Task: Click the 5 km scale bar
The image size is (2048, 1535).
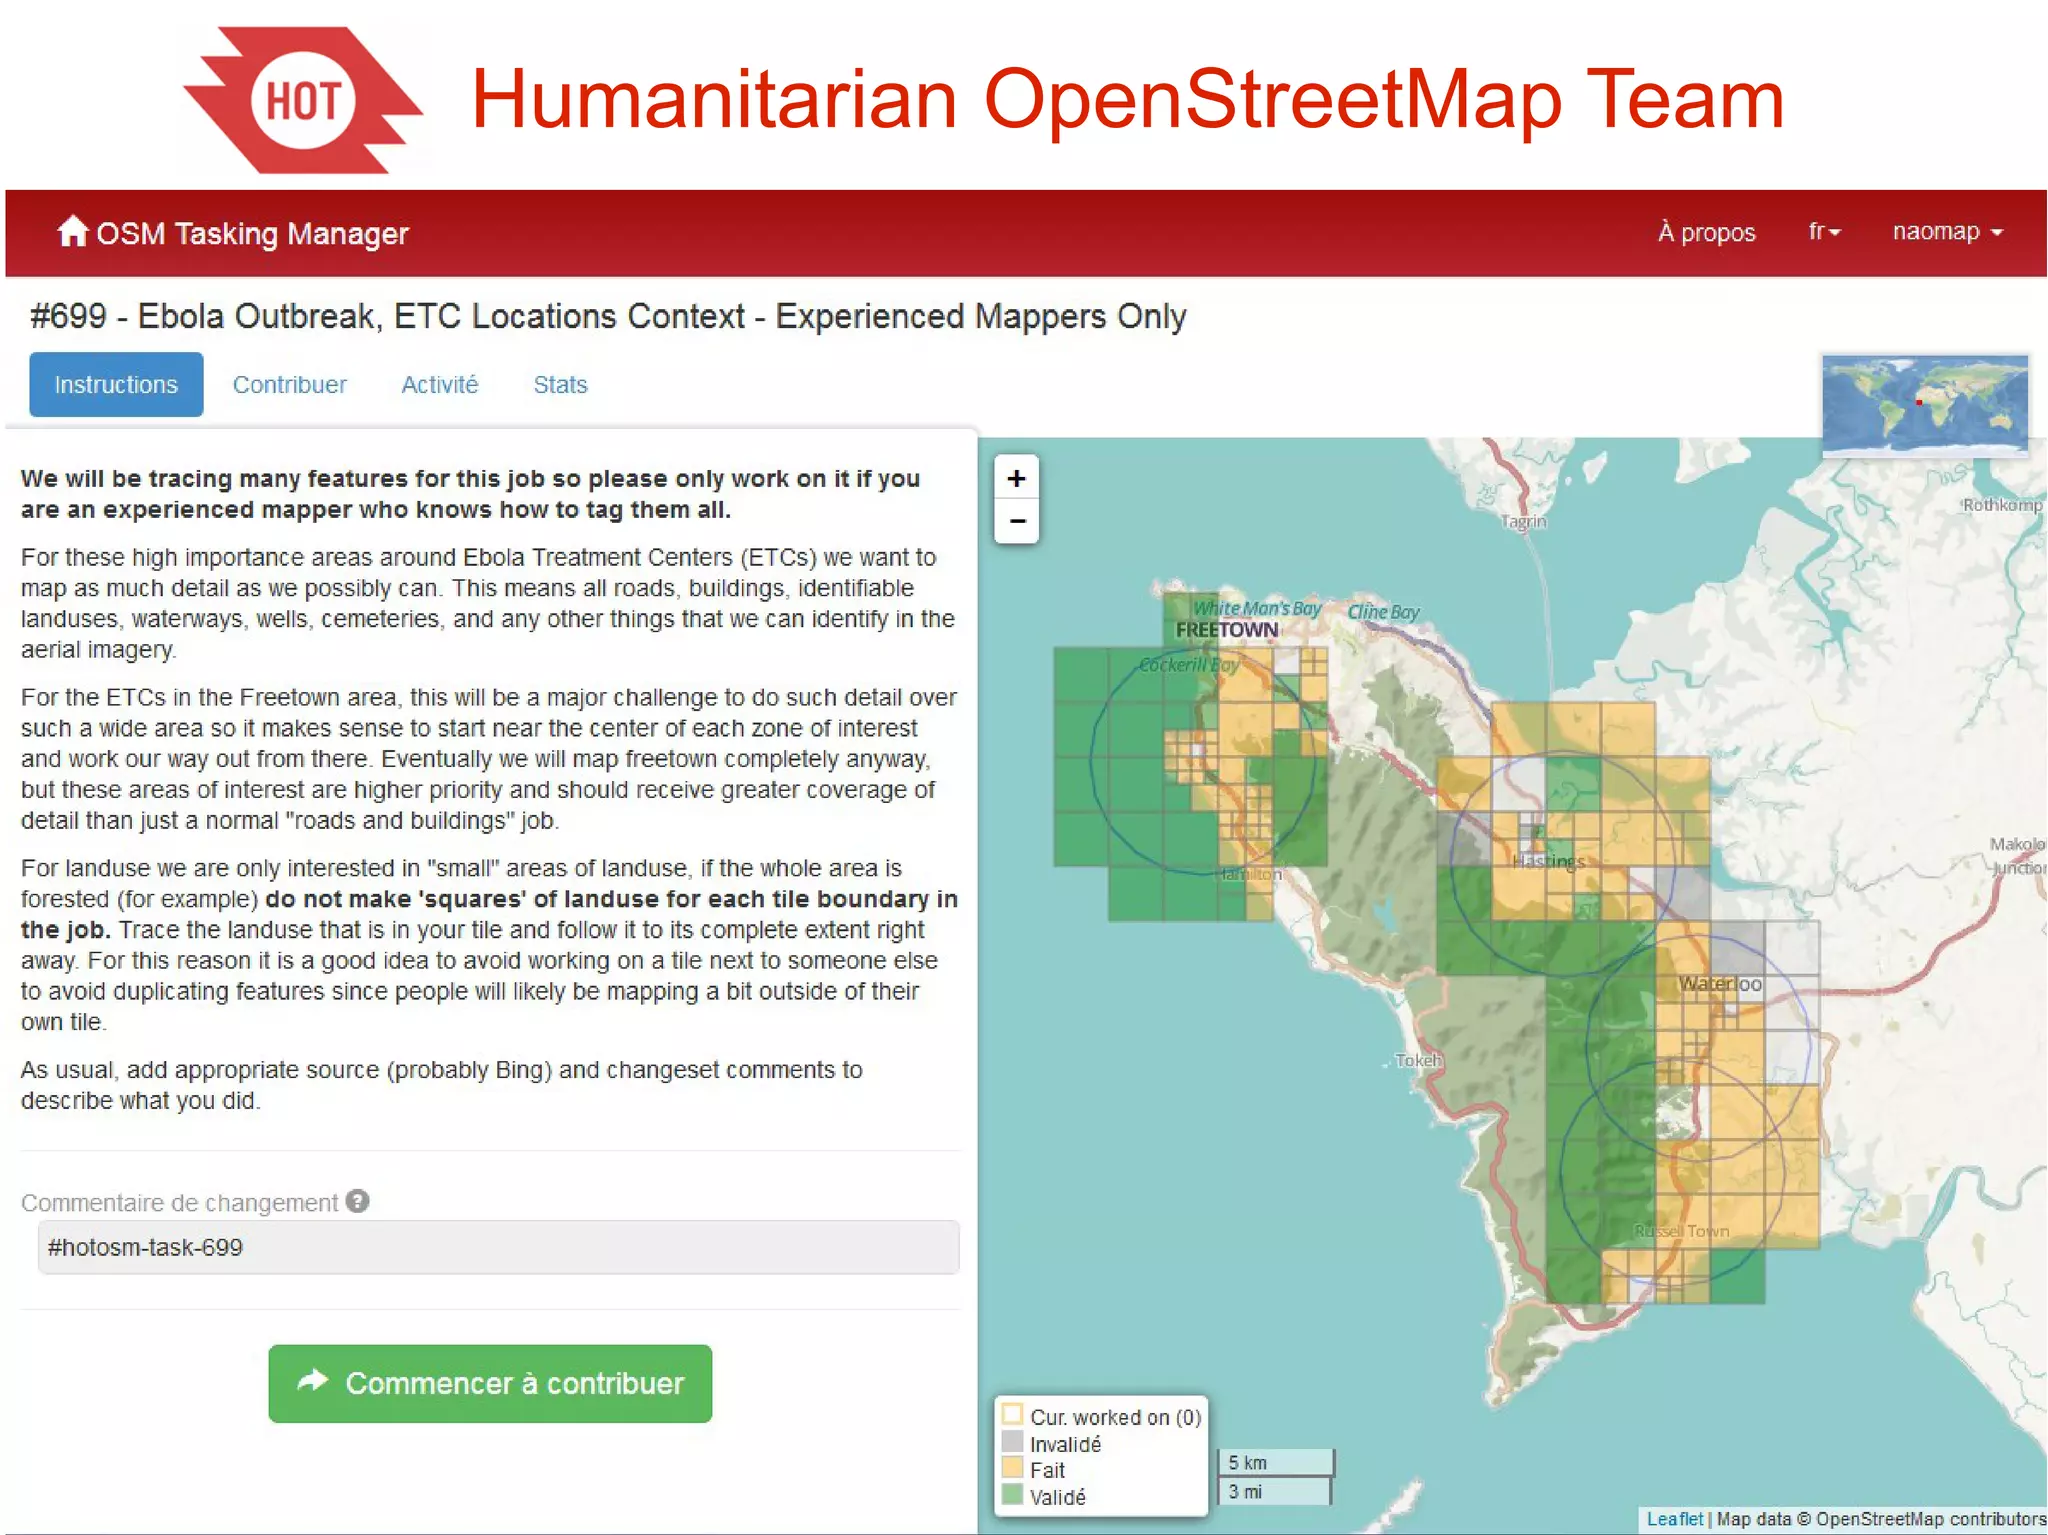Action: 1275,1462
